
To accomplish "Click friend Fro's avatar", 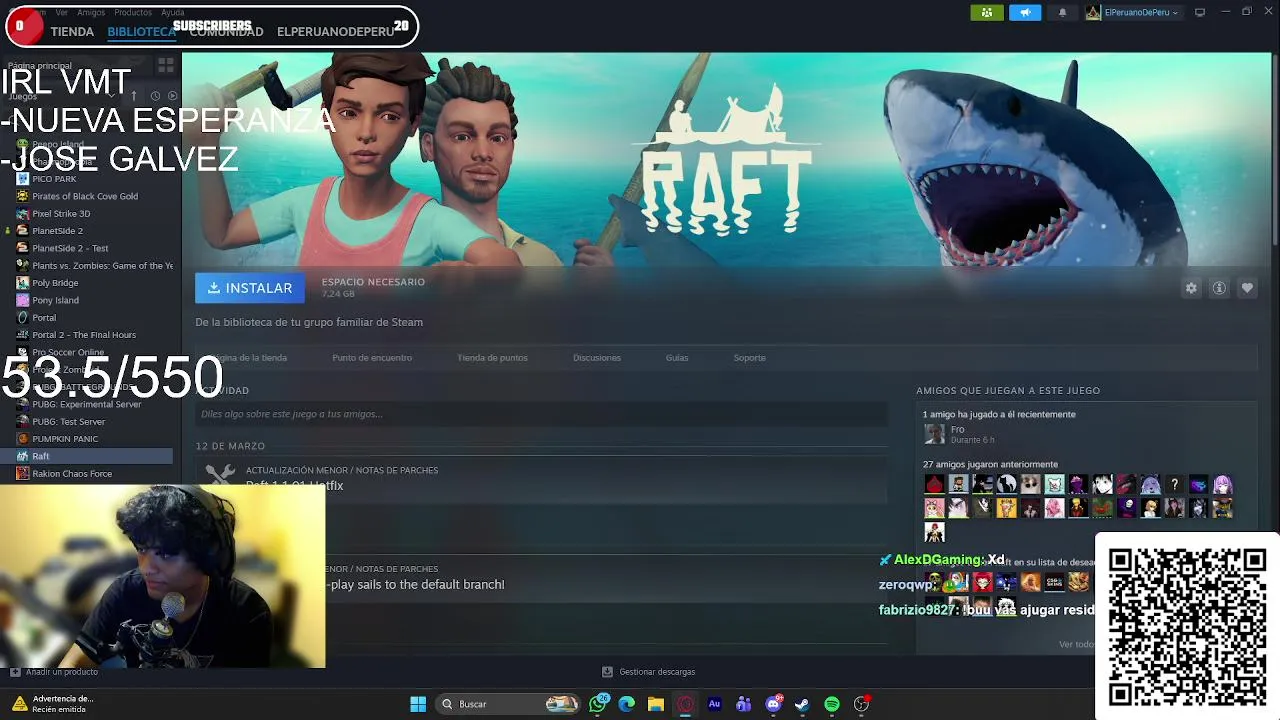I will [x=934, y=434].
